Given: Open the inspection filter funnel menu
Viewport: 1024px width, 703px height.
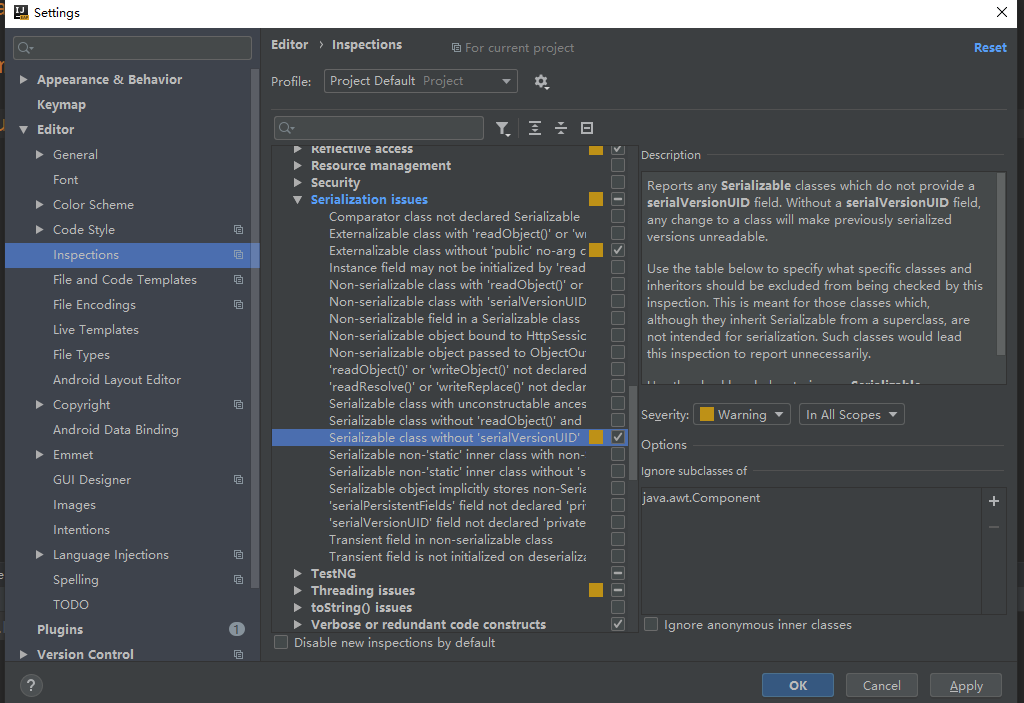Looking at the screenshot, I should 502,128.
